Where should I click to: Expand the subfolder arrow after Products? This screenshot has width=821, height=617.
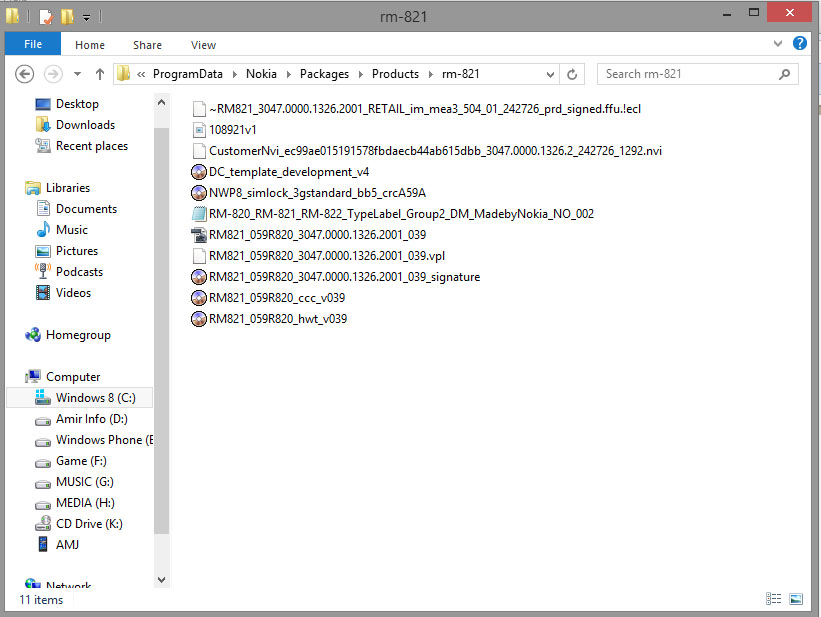point(430,74)
